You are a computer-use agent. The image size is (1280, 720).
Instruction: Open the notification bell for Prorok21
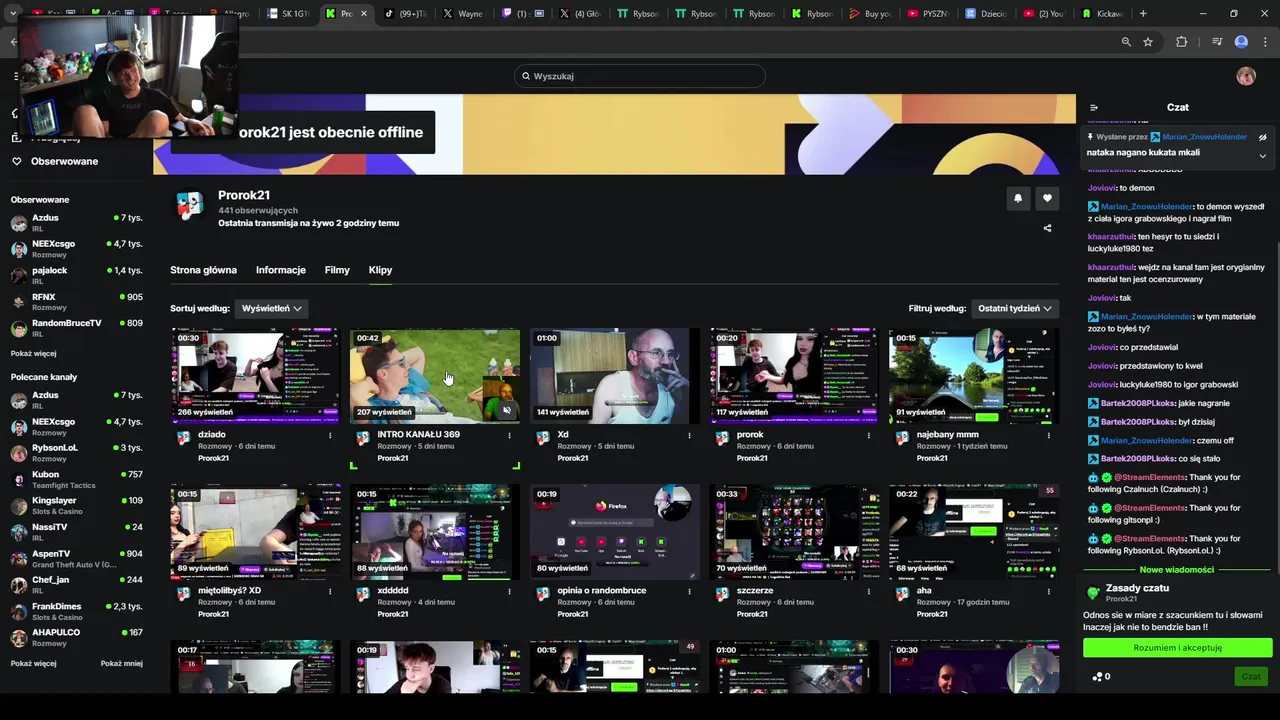pyautogui.click(x=1018, y=198)
